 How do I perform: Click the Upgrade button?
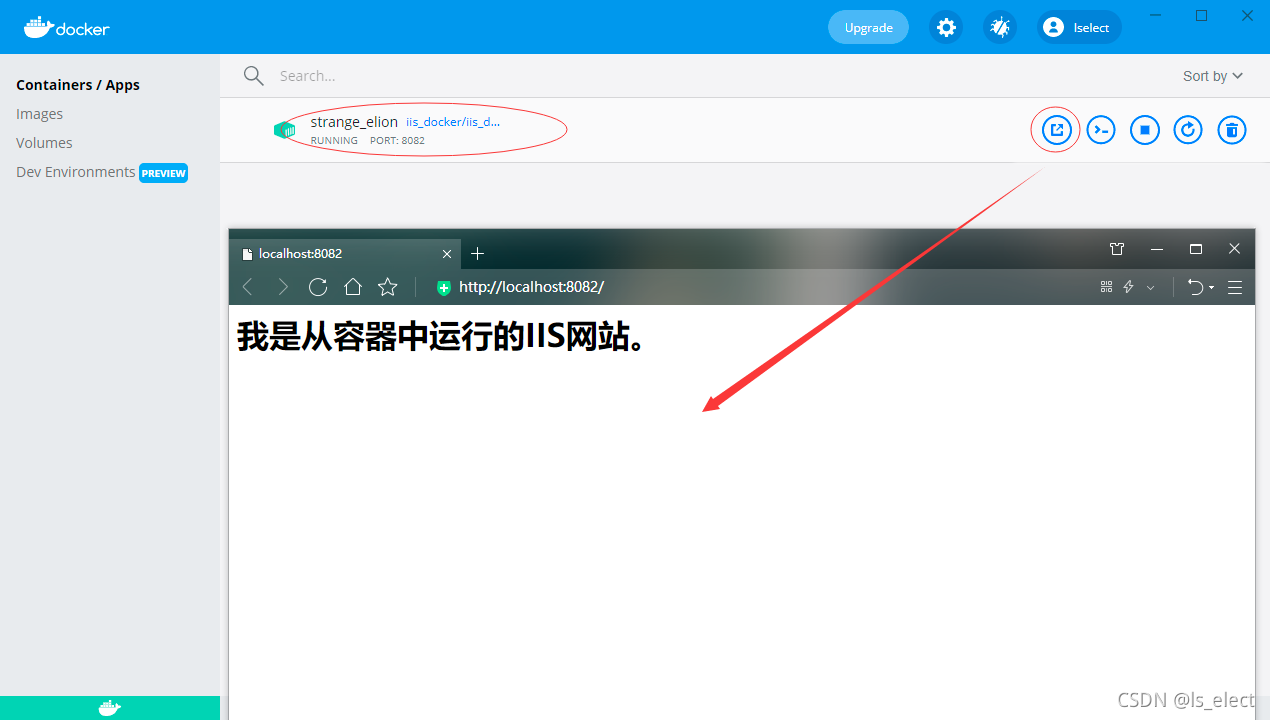point(868,27)
